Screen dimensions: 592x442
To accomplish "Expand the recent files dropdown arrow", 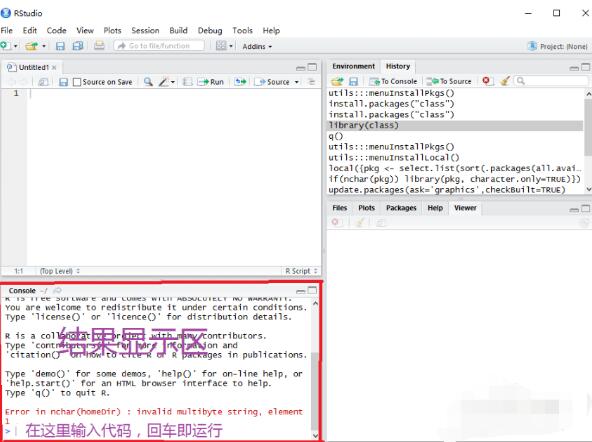I will 44,46.
